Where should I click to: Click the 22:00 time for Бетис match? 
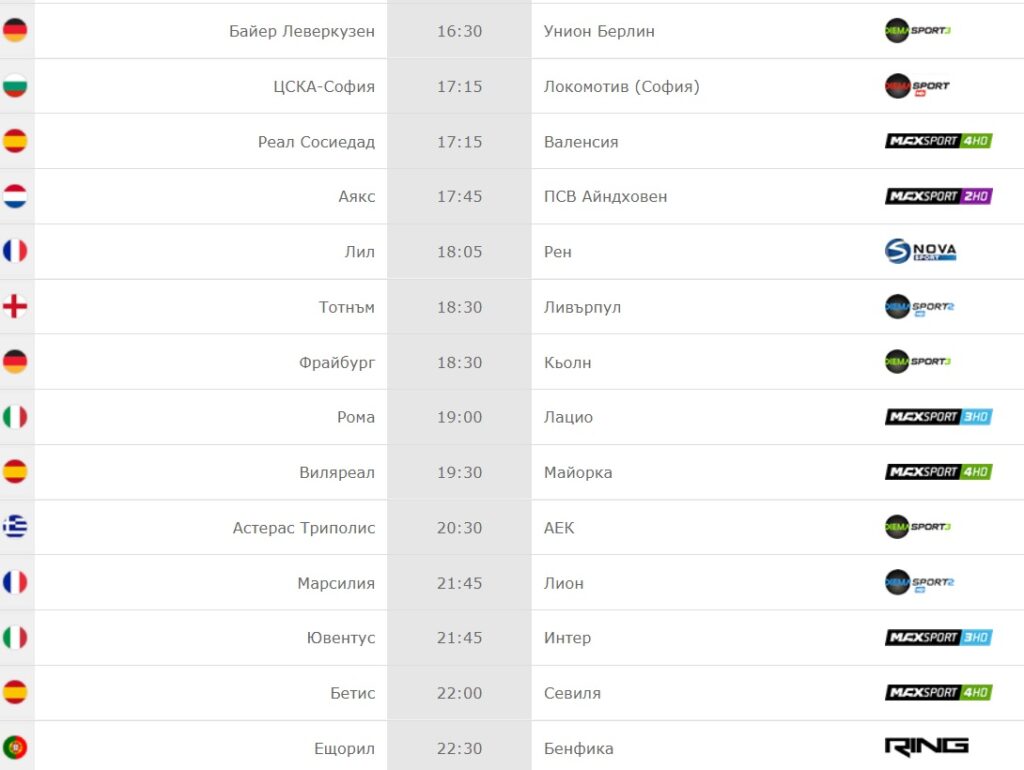[459, 693]
